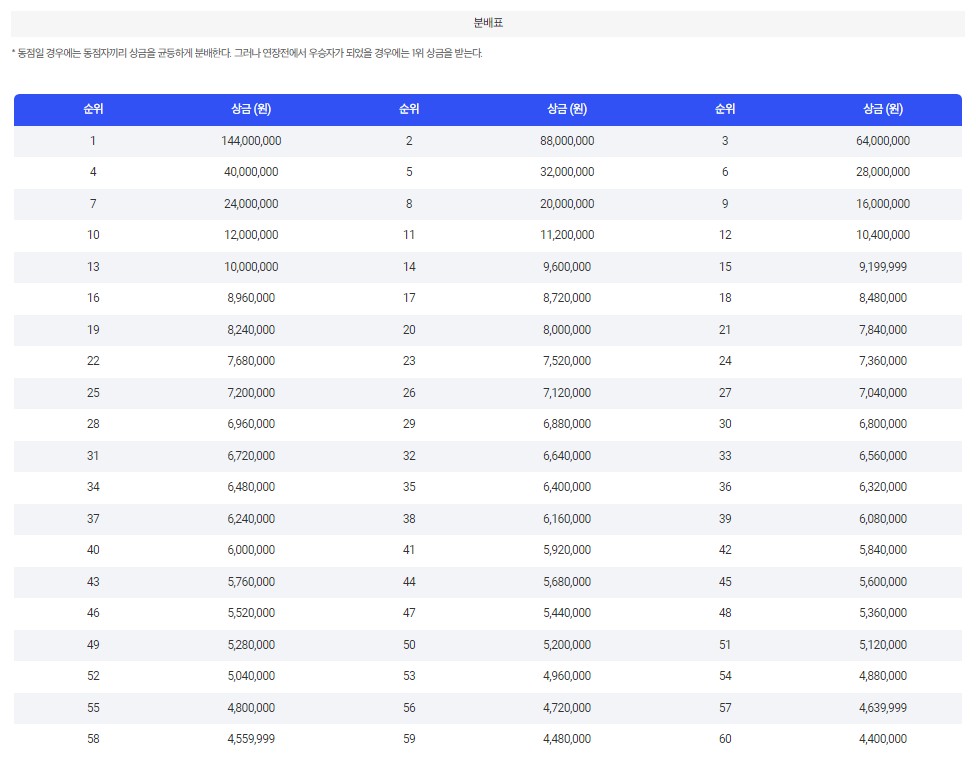This screenshot has height=775, width=976.
Task: Click the 8,240,000 cell
Action: (x=251, y=329)
